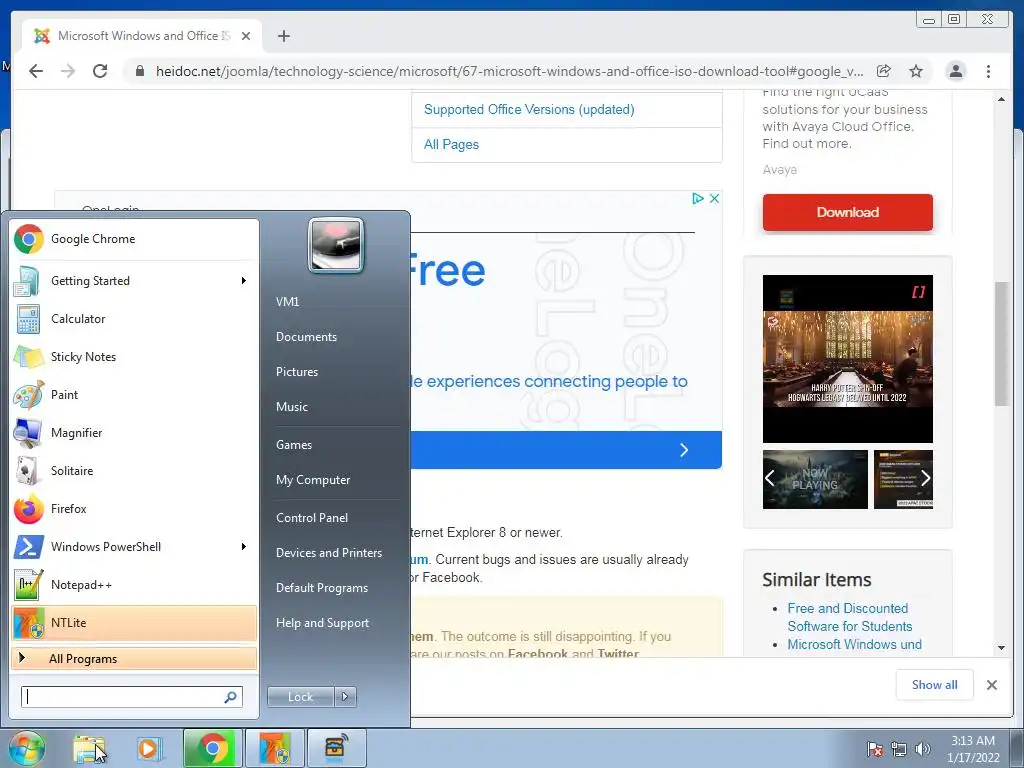Show next video thumbnail arrow
Image resolution: width=1024 pixels, height=768 pixels.
[x=925, y=479]
